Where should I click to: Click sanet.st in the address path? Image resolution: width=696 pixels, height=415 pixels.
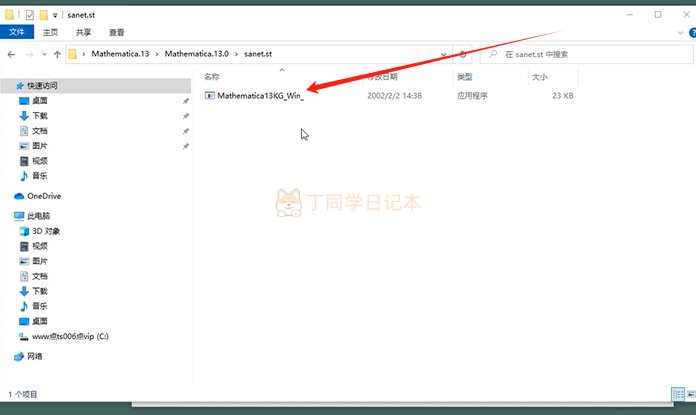258,54
